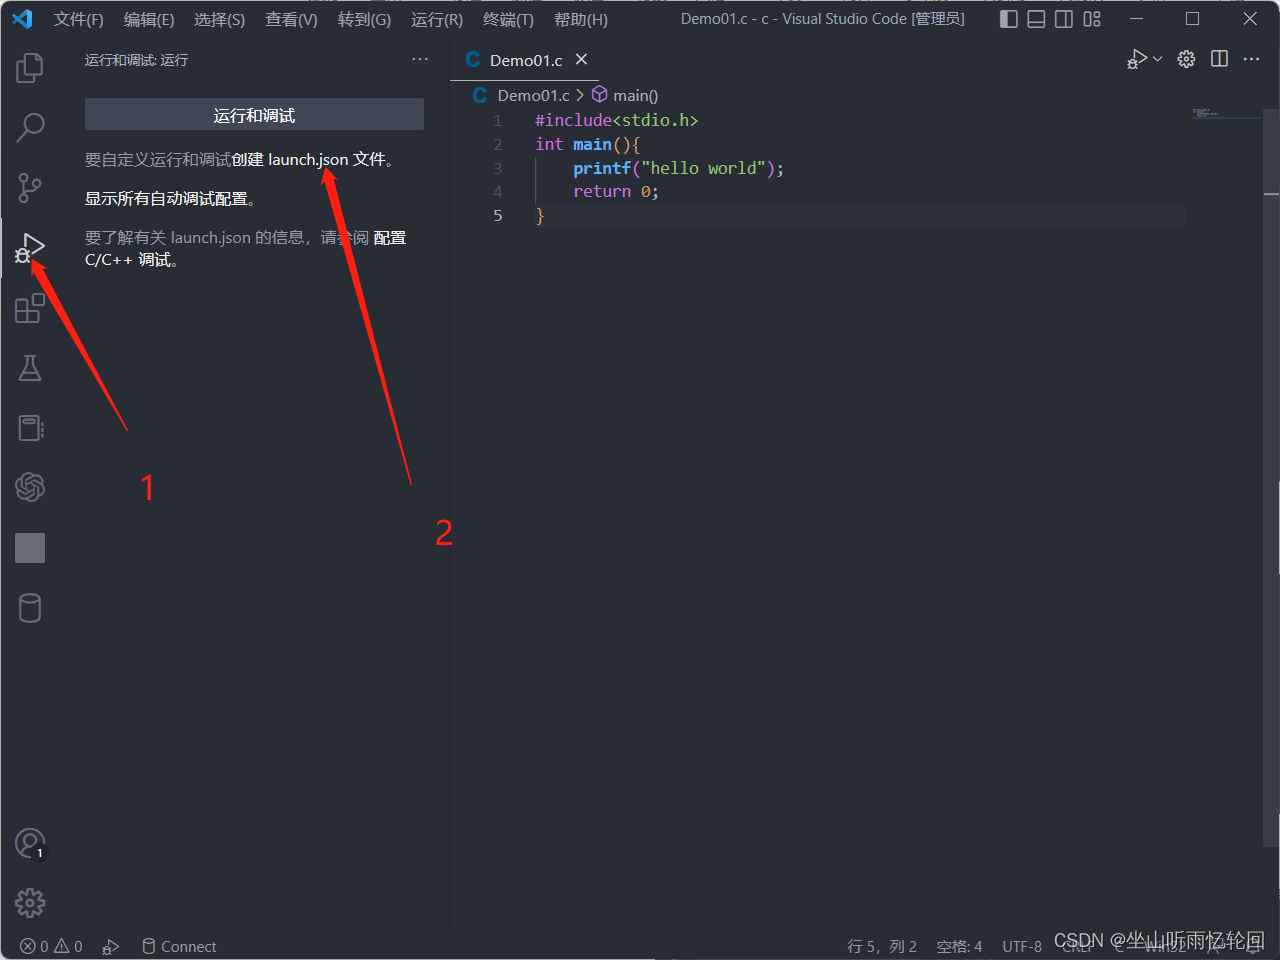Screen dimensions: 1280x960
Task: Select the Search icon in the activity bar
Action: [29, 128]
